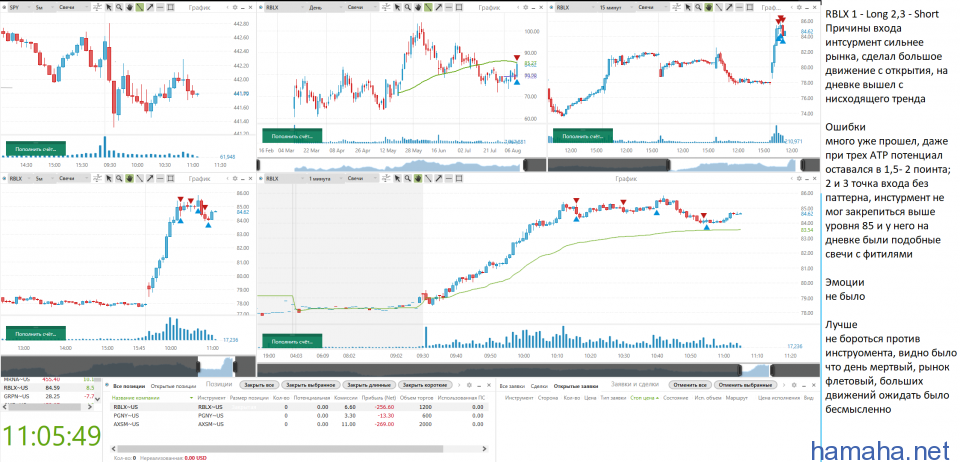Switch to Сделки tab
Screen dimensions: 960x462
539,386
